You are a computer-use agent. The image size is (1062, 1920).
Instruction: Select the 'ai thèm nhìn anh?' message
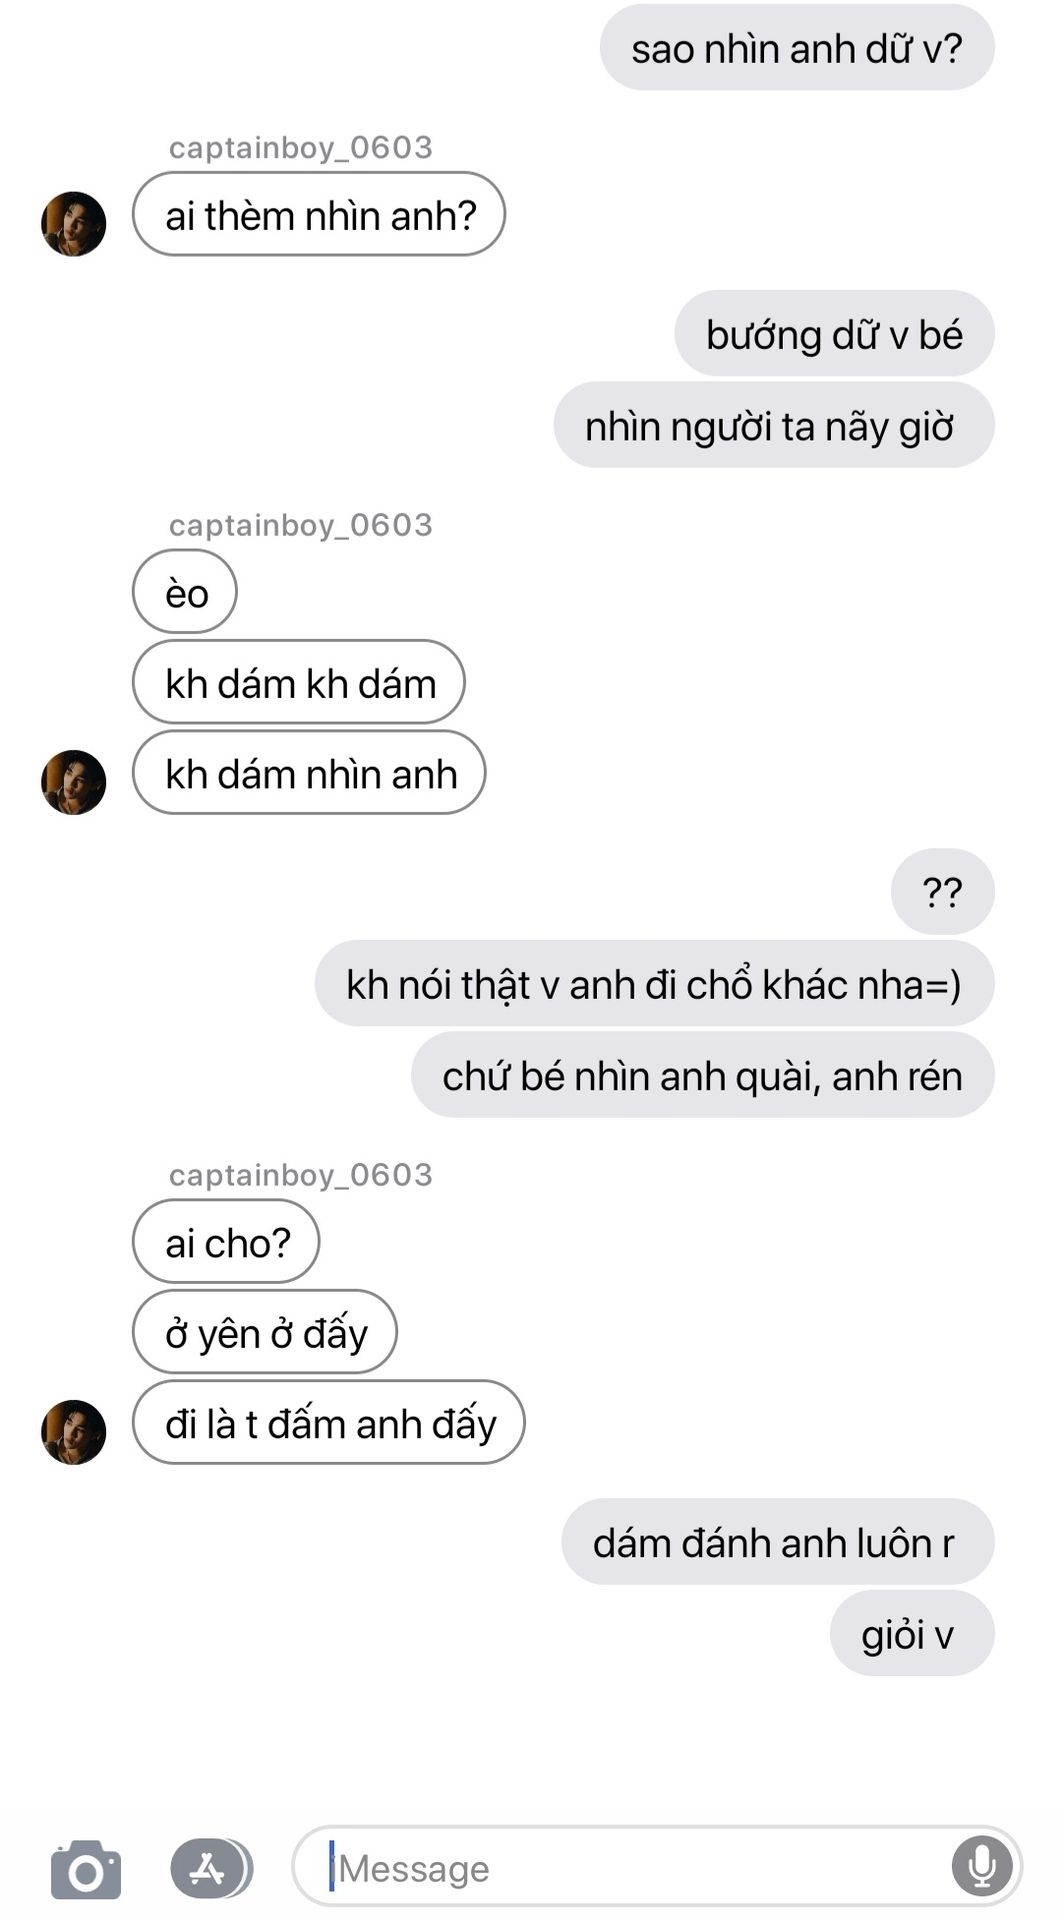[x=319, y=214]
